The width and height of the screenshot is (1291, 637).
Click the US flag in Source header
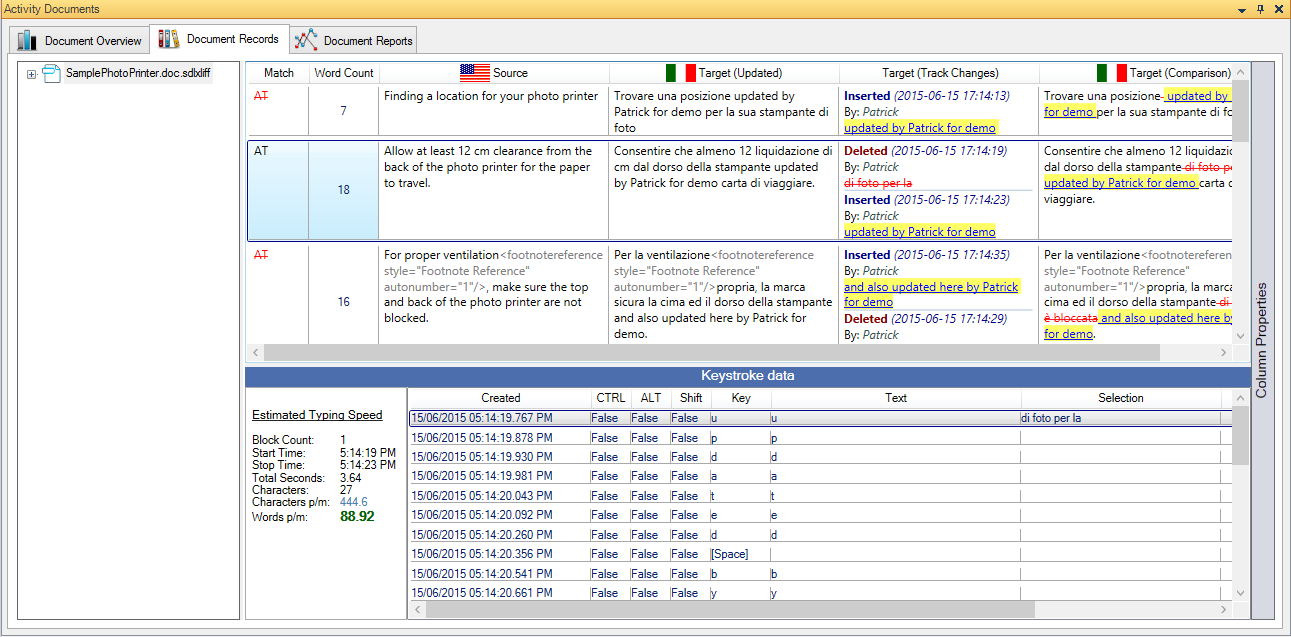click(x=475, y=73)
